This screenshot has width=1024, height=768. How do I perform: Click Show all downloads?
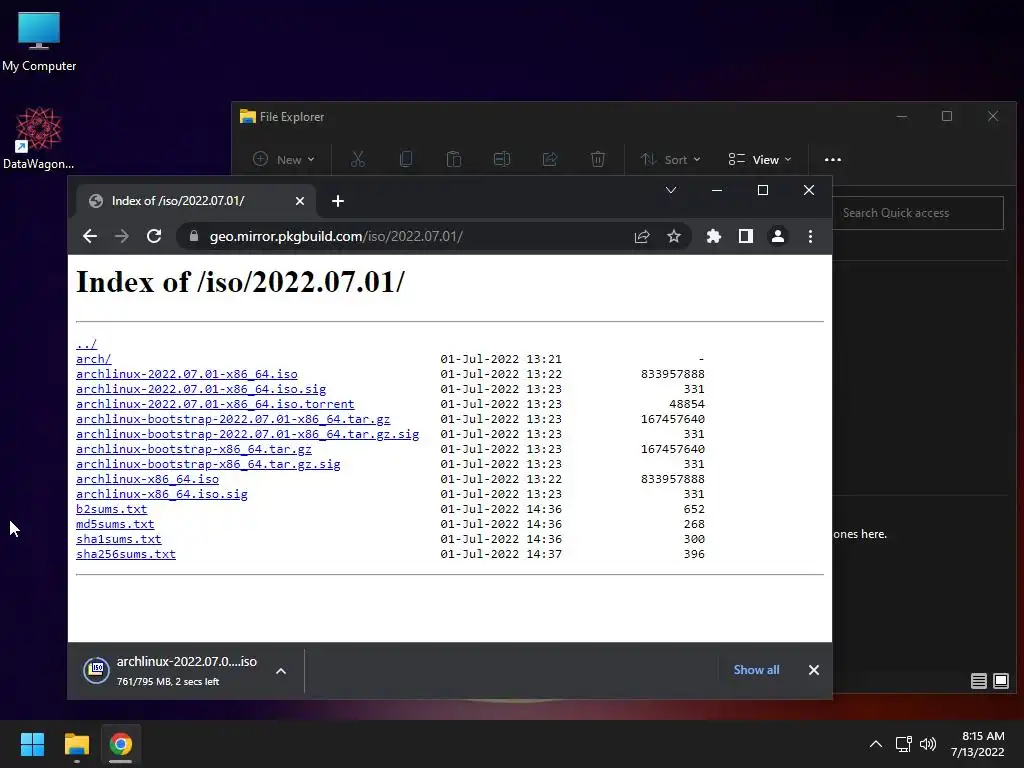coord(756,670)
